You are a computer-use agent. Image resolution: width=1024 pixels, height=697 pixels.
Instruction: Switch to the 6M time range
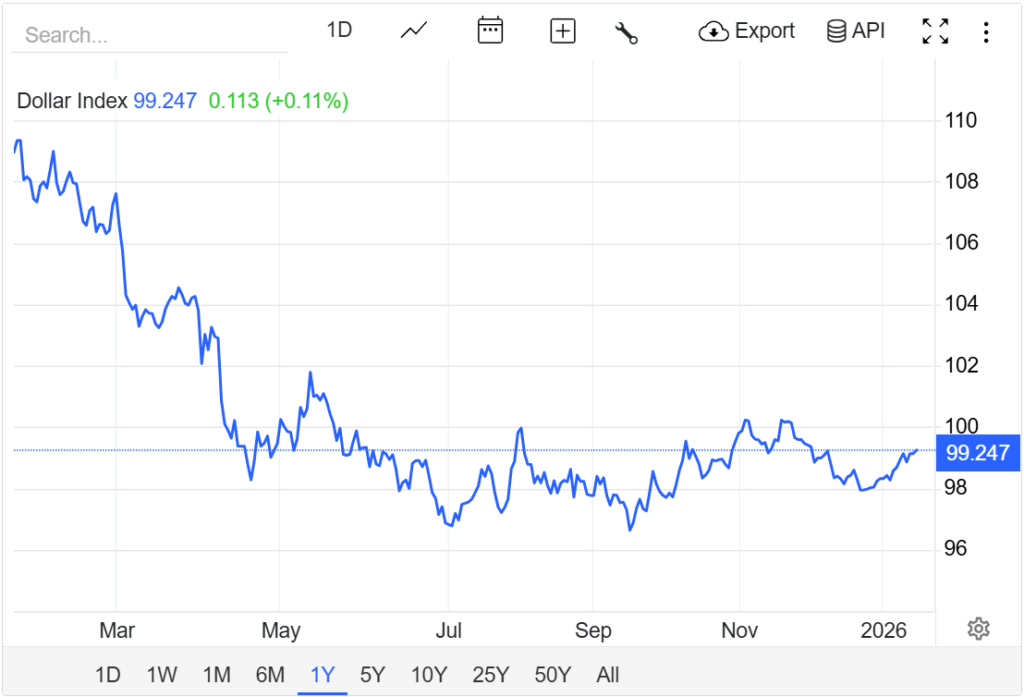(270, 674)
